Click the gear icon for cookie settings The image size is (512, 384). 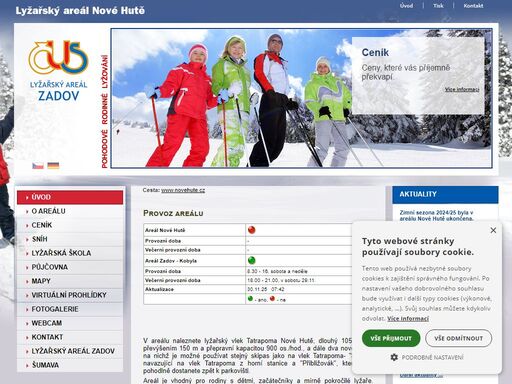(394, 357)
